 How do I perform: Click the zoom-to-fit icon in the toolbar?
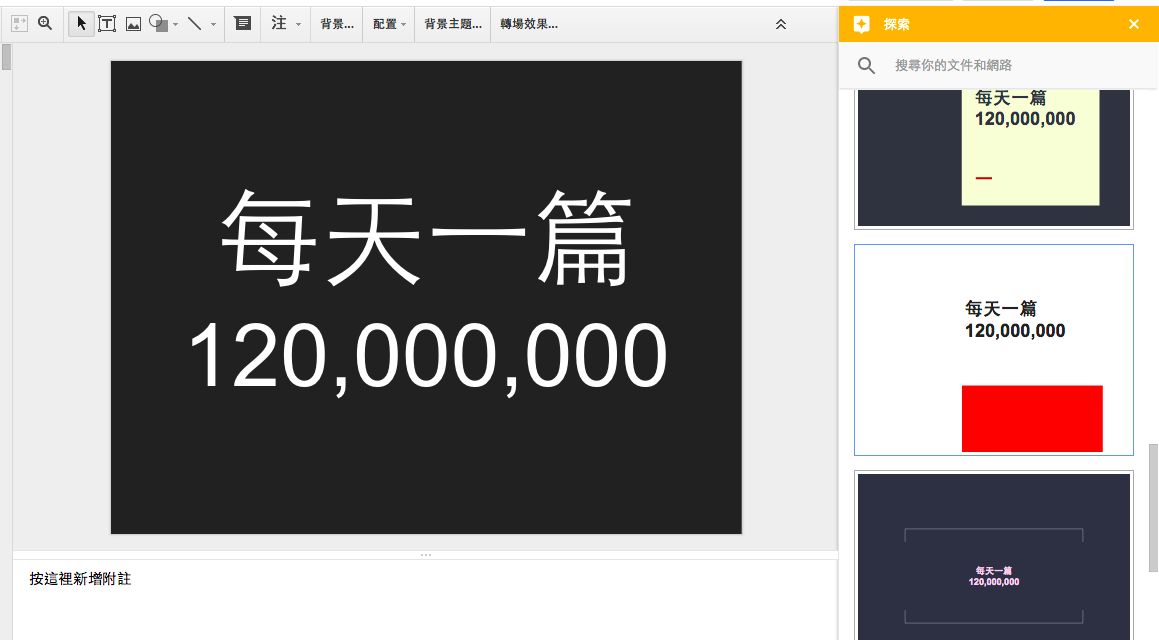(x=20, y=24)
